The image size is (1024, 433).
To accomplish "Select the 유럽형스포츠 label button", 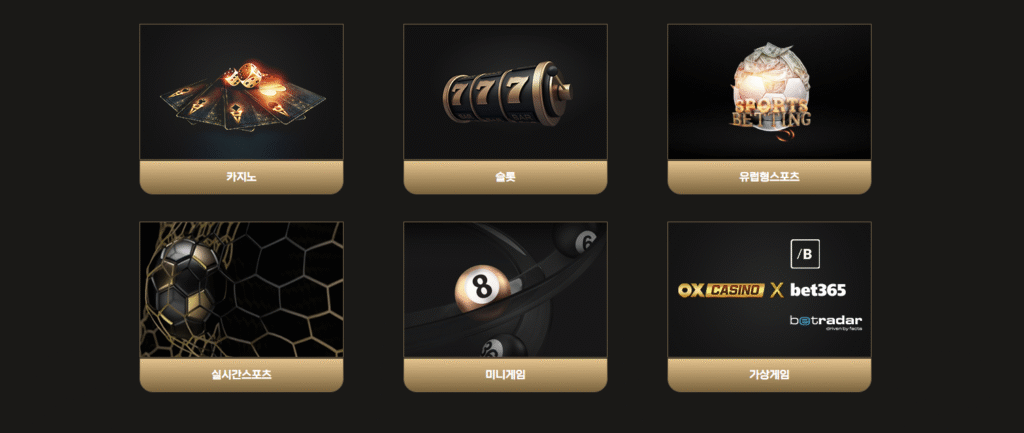I will (x=769, y=177).
